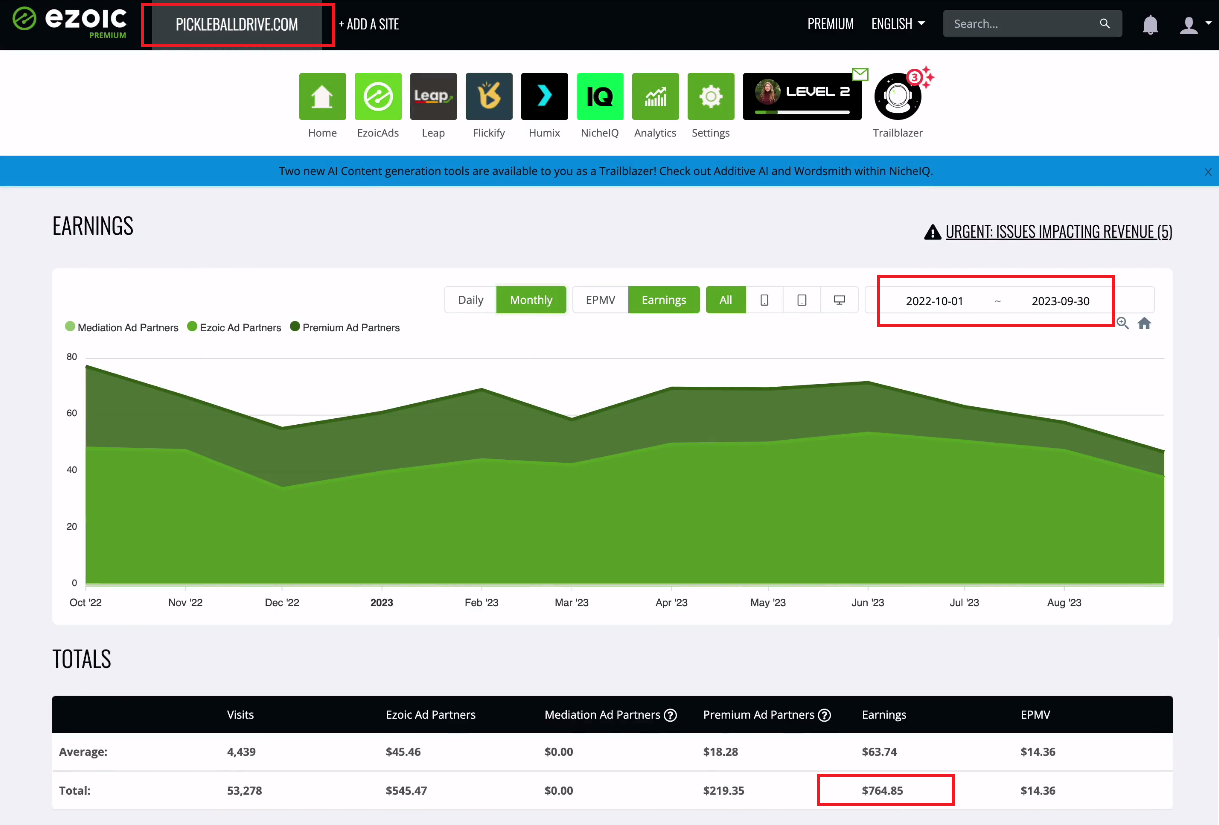Click the Average $45.46 Ezoic cell
Viewport: 1219px width, 825px height.
pyautogui.click(x=404, y=751)
